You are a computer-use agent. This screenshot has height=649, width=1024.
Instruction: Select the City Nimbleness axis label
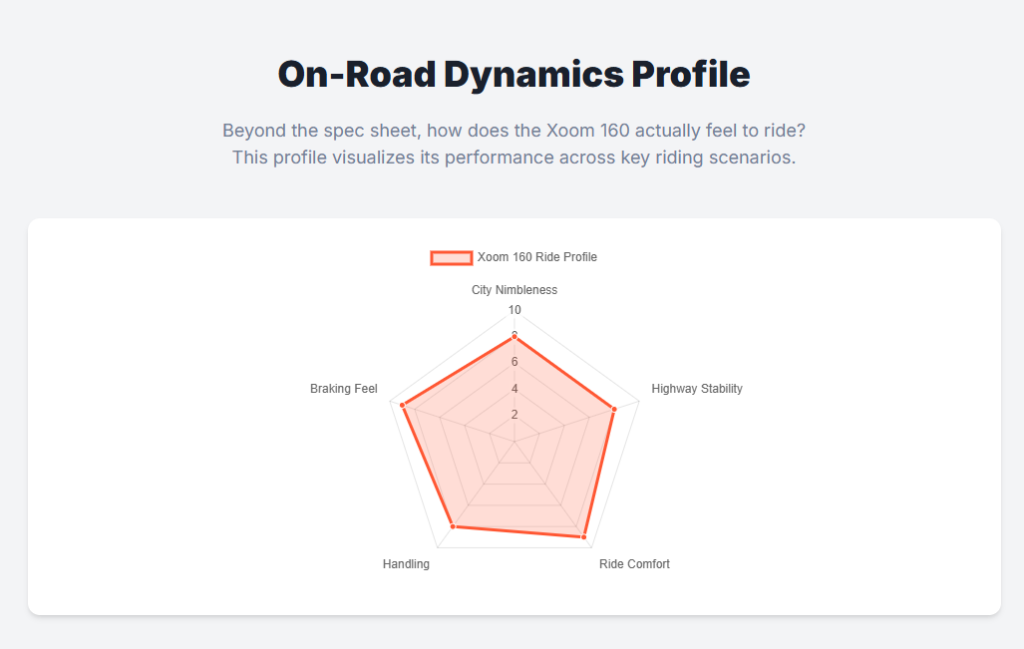click(x=514, y=290)
